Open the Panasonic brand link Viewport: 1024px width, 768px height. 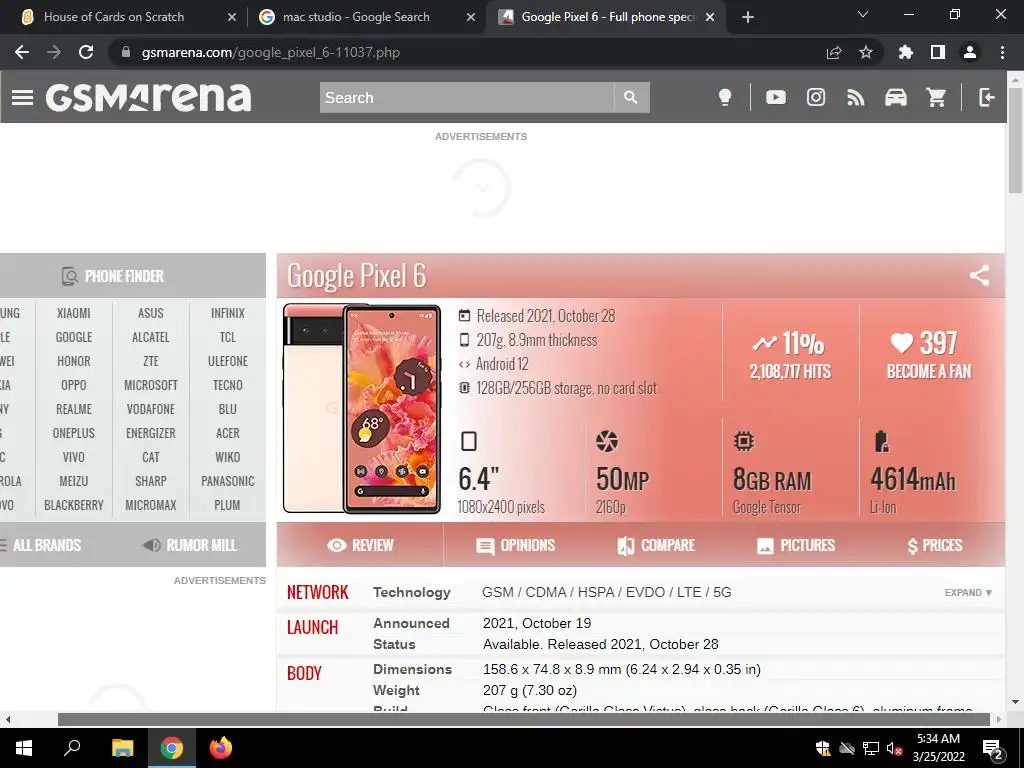click(x=227, y=481)
